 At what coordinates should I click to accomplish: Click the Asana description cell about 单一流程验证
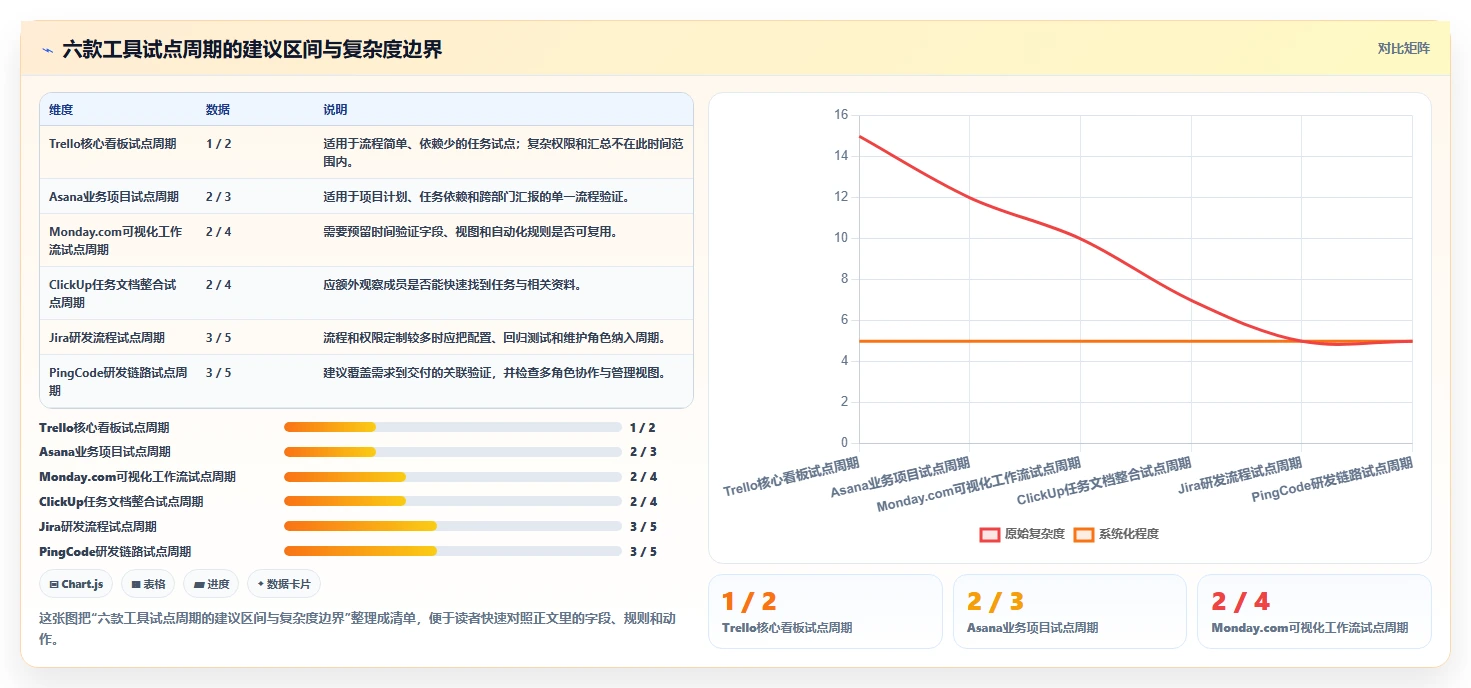pyautogui.click(x=476, y=197)
